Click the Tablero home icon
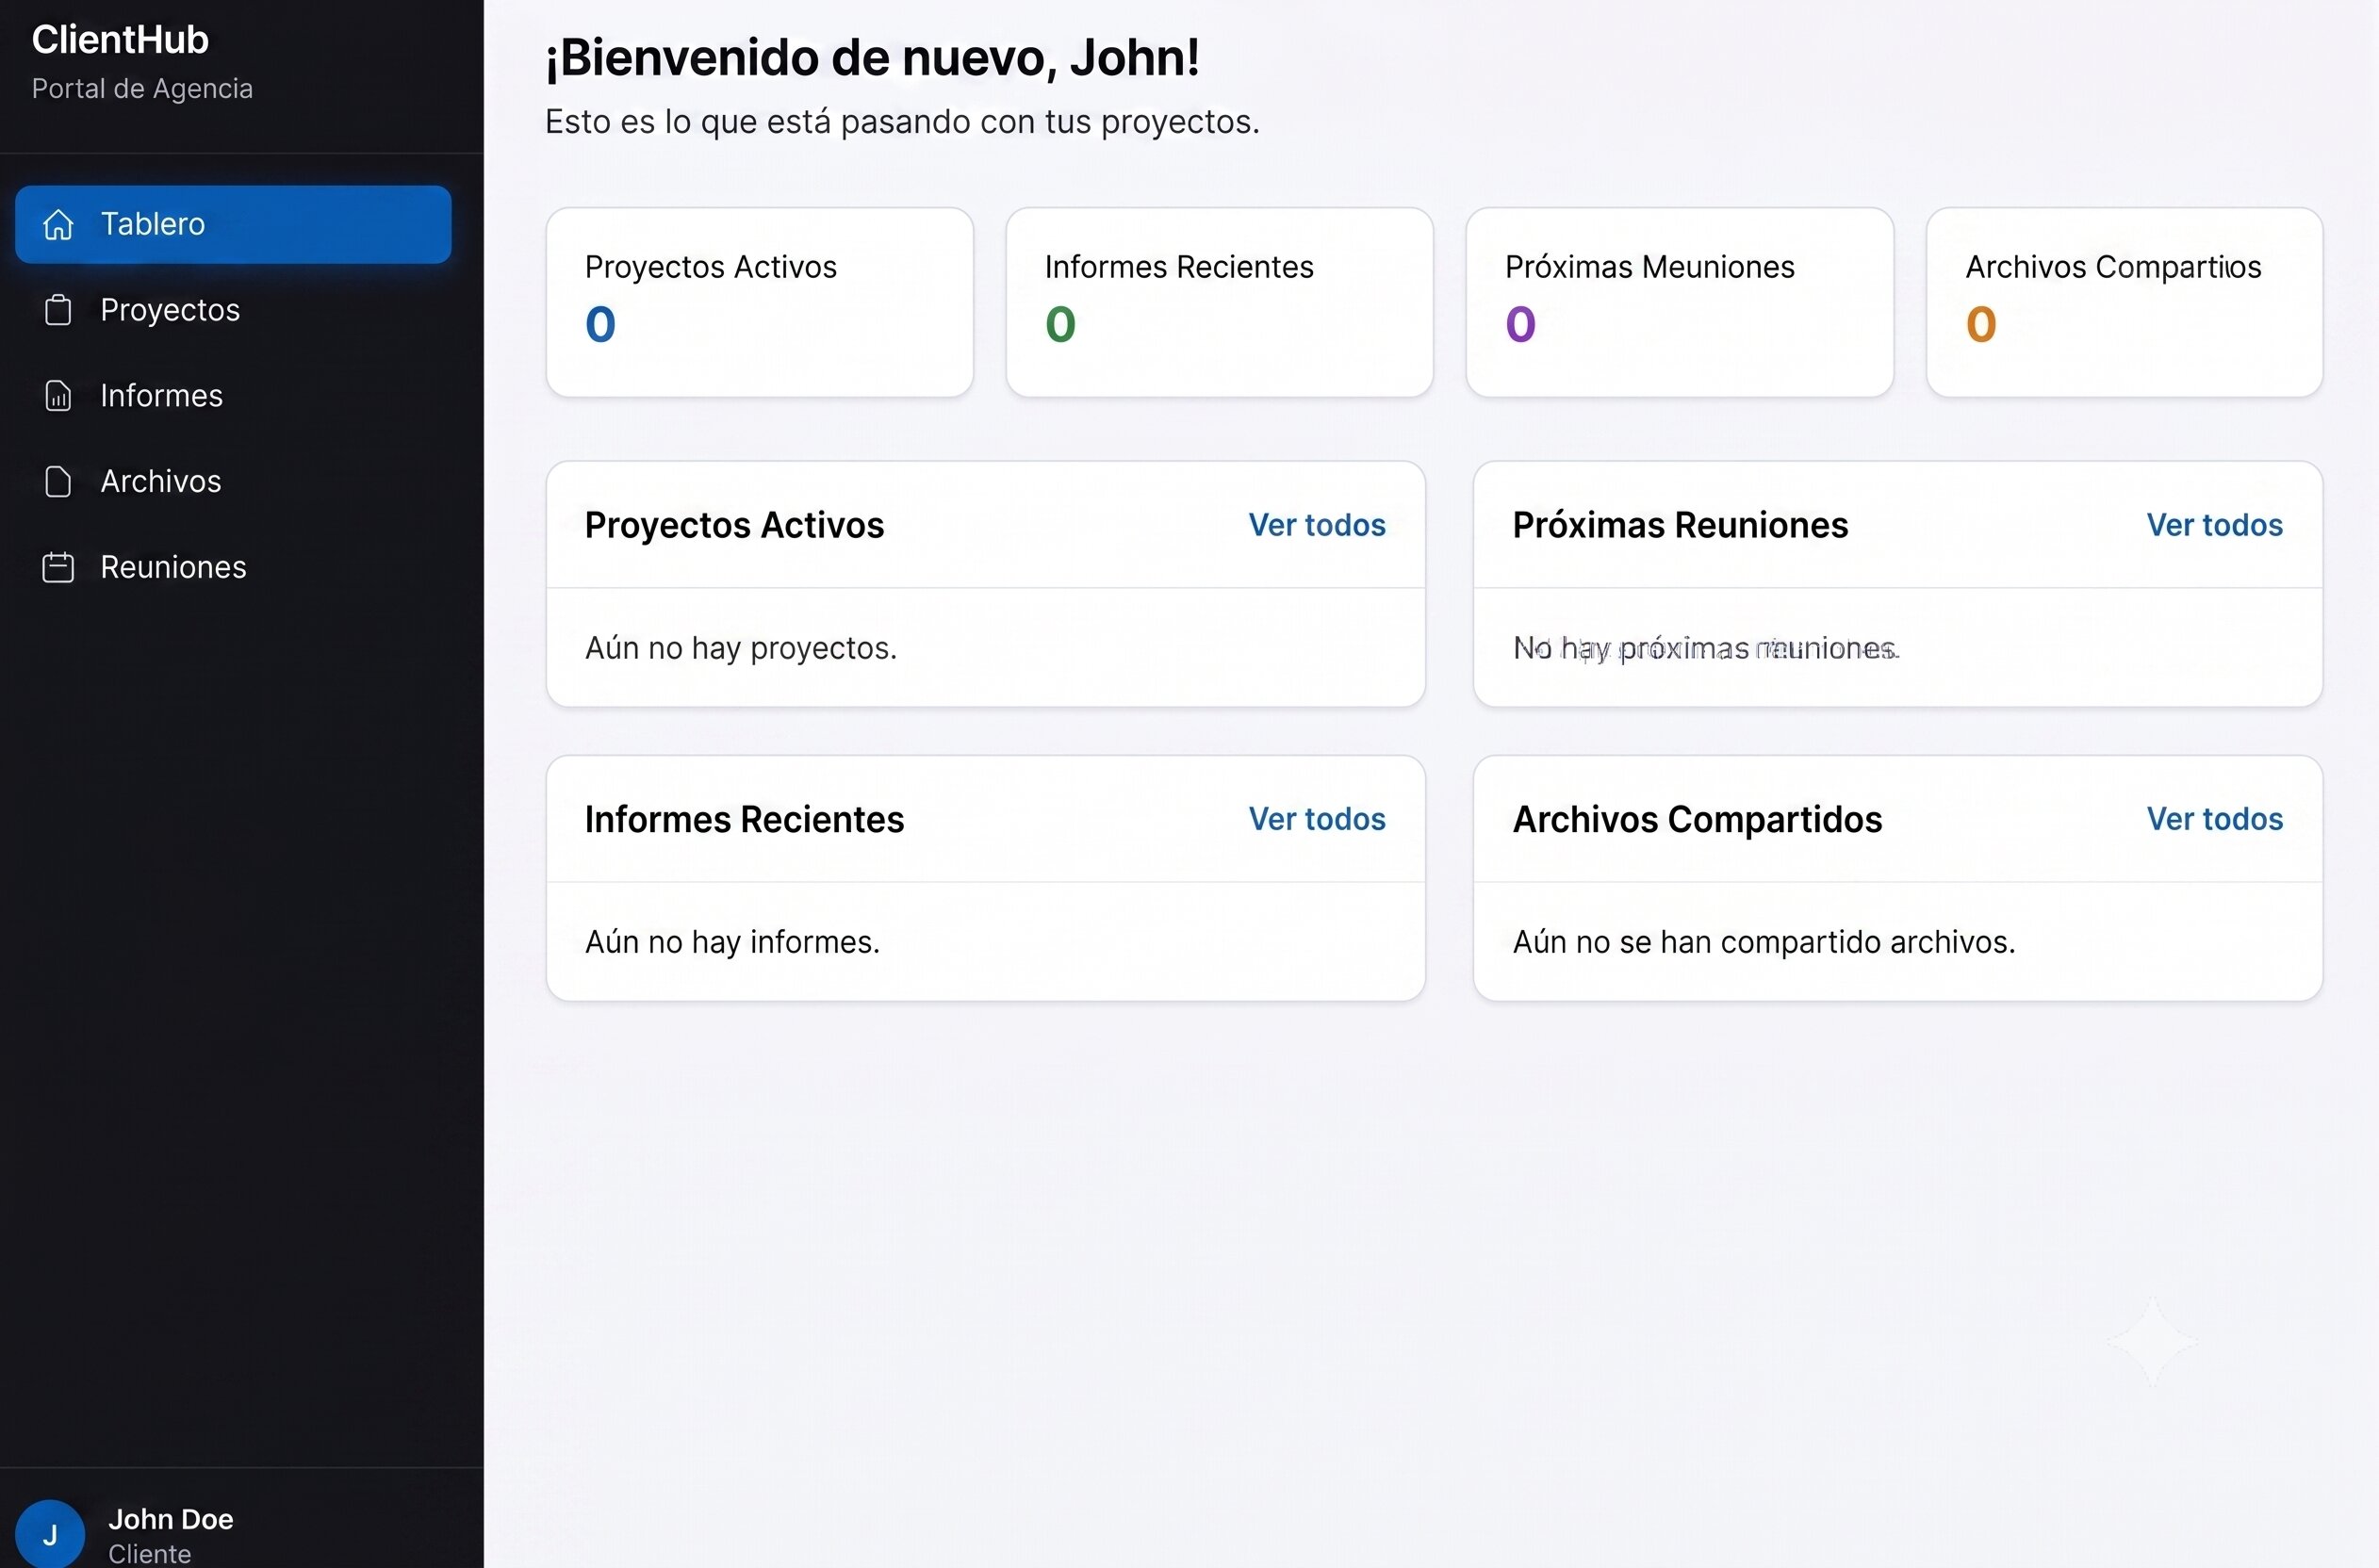Screen dimensions: 2379x1568 click(58, 224)
